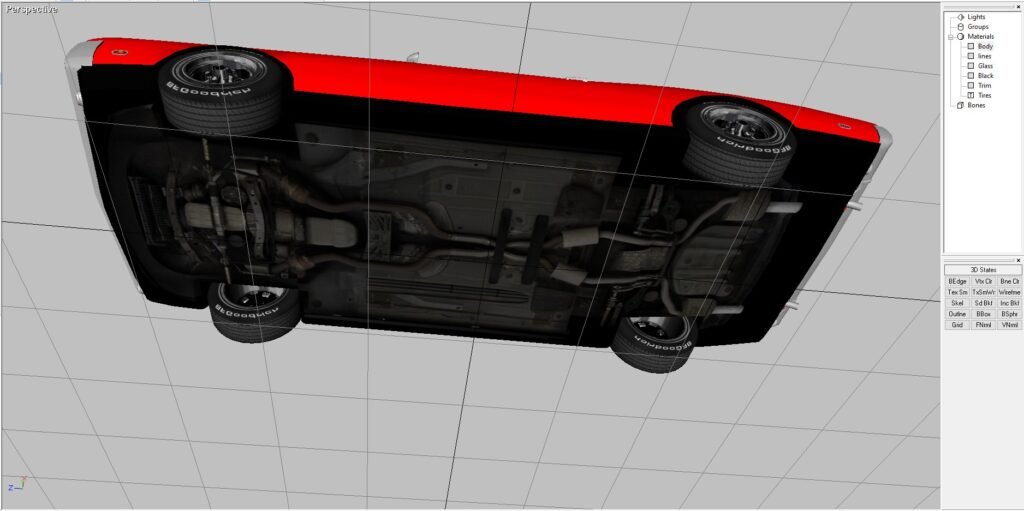Image resolution: width=1024 pixels, height=511 pixels.
Task: Click the Lights icon in the tree
Action: click(x=960, y=17)
